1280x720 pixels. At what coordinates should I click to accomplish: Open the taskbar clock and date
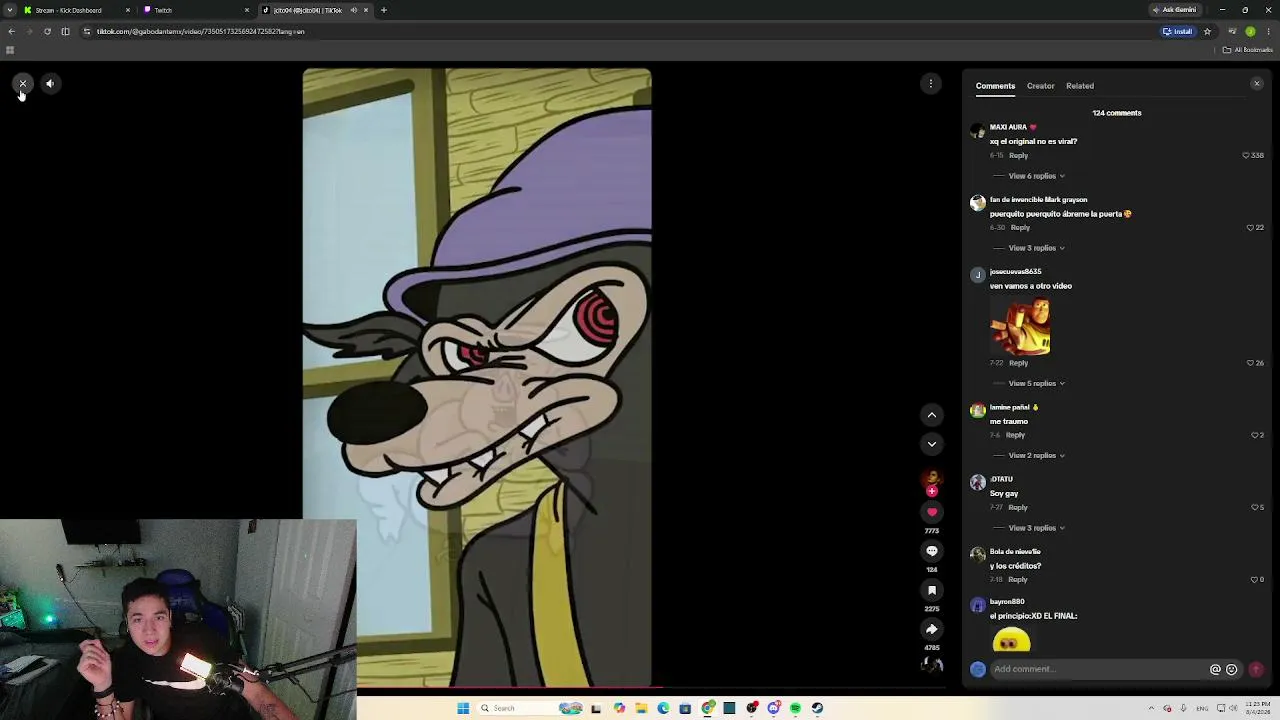(x=1258, y=708)
